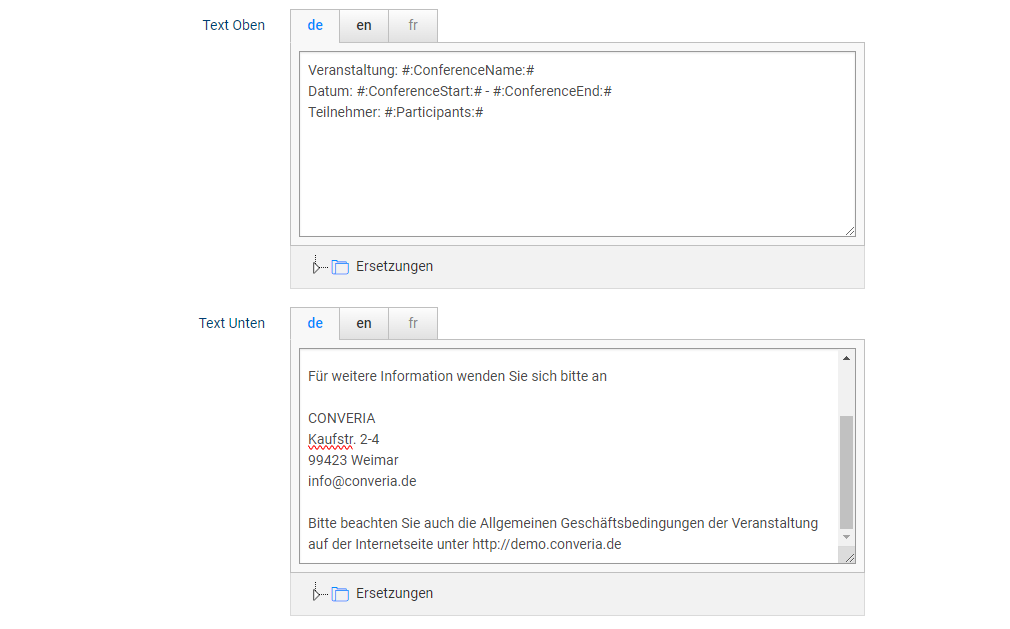Select the Ersetzungen item below Text Unten
The height and width of the screenshot is (629, 1010).
coord(394,594)
